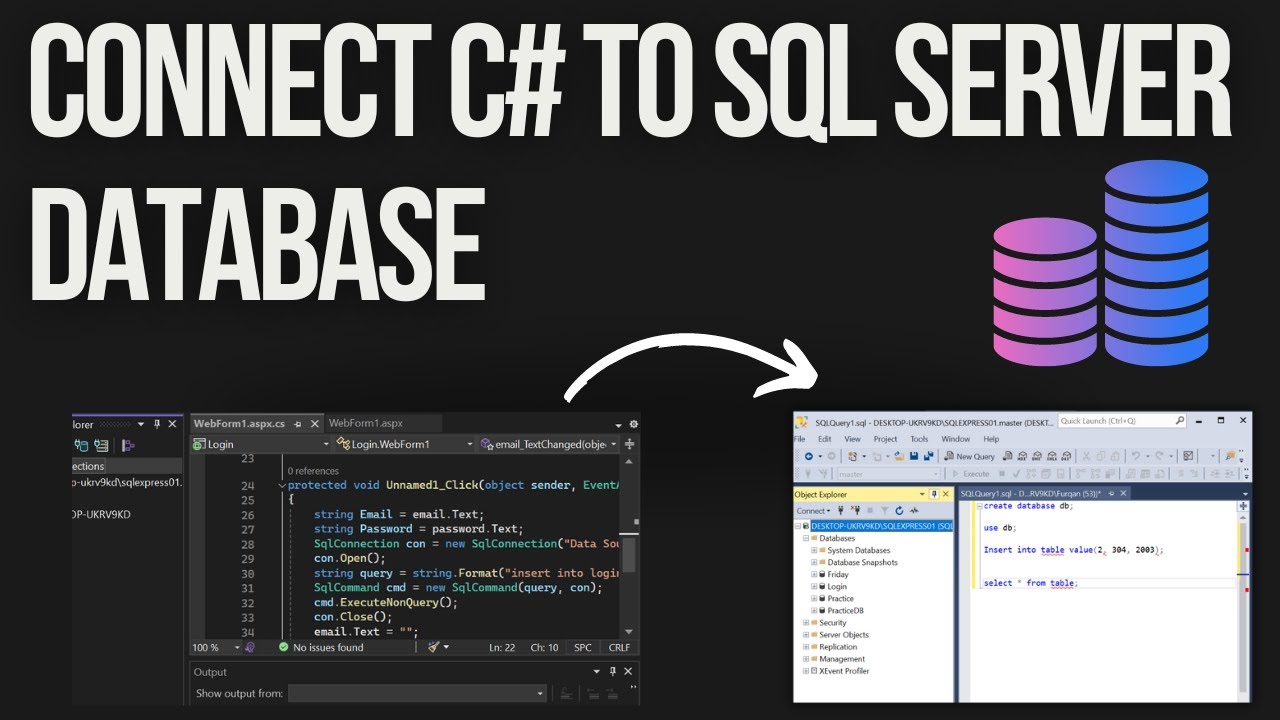Open the email_TextChanged member dropdown

[x=549, y=444]
